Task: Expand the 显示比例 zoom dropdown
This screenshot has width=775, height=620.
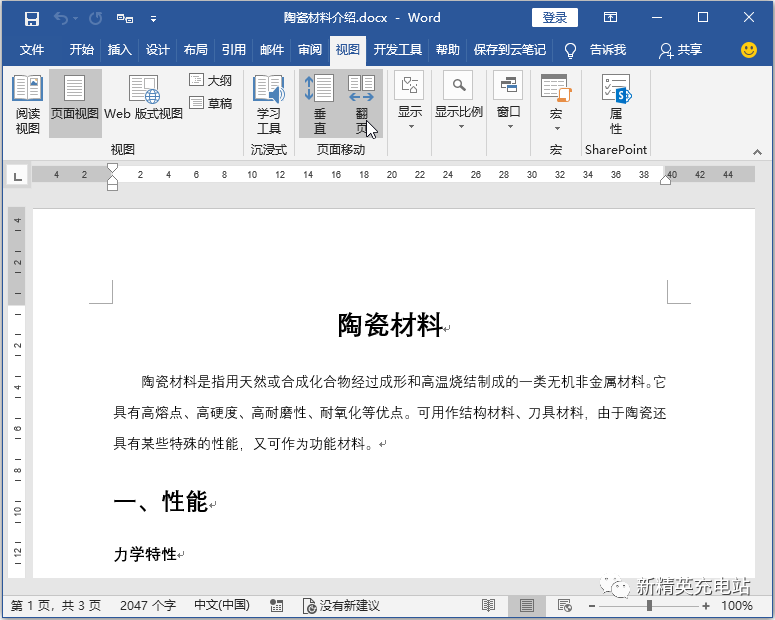Action: 459,102
